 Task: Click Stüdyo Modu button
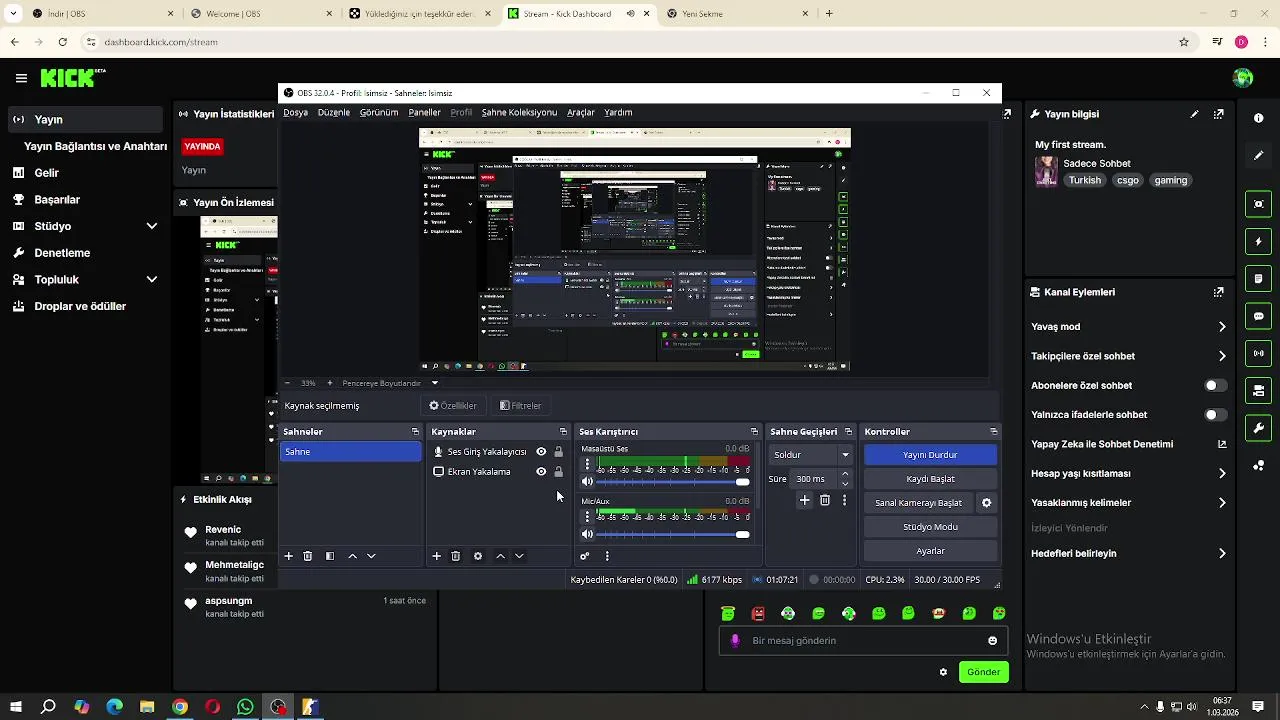(930, 527)
